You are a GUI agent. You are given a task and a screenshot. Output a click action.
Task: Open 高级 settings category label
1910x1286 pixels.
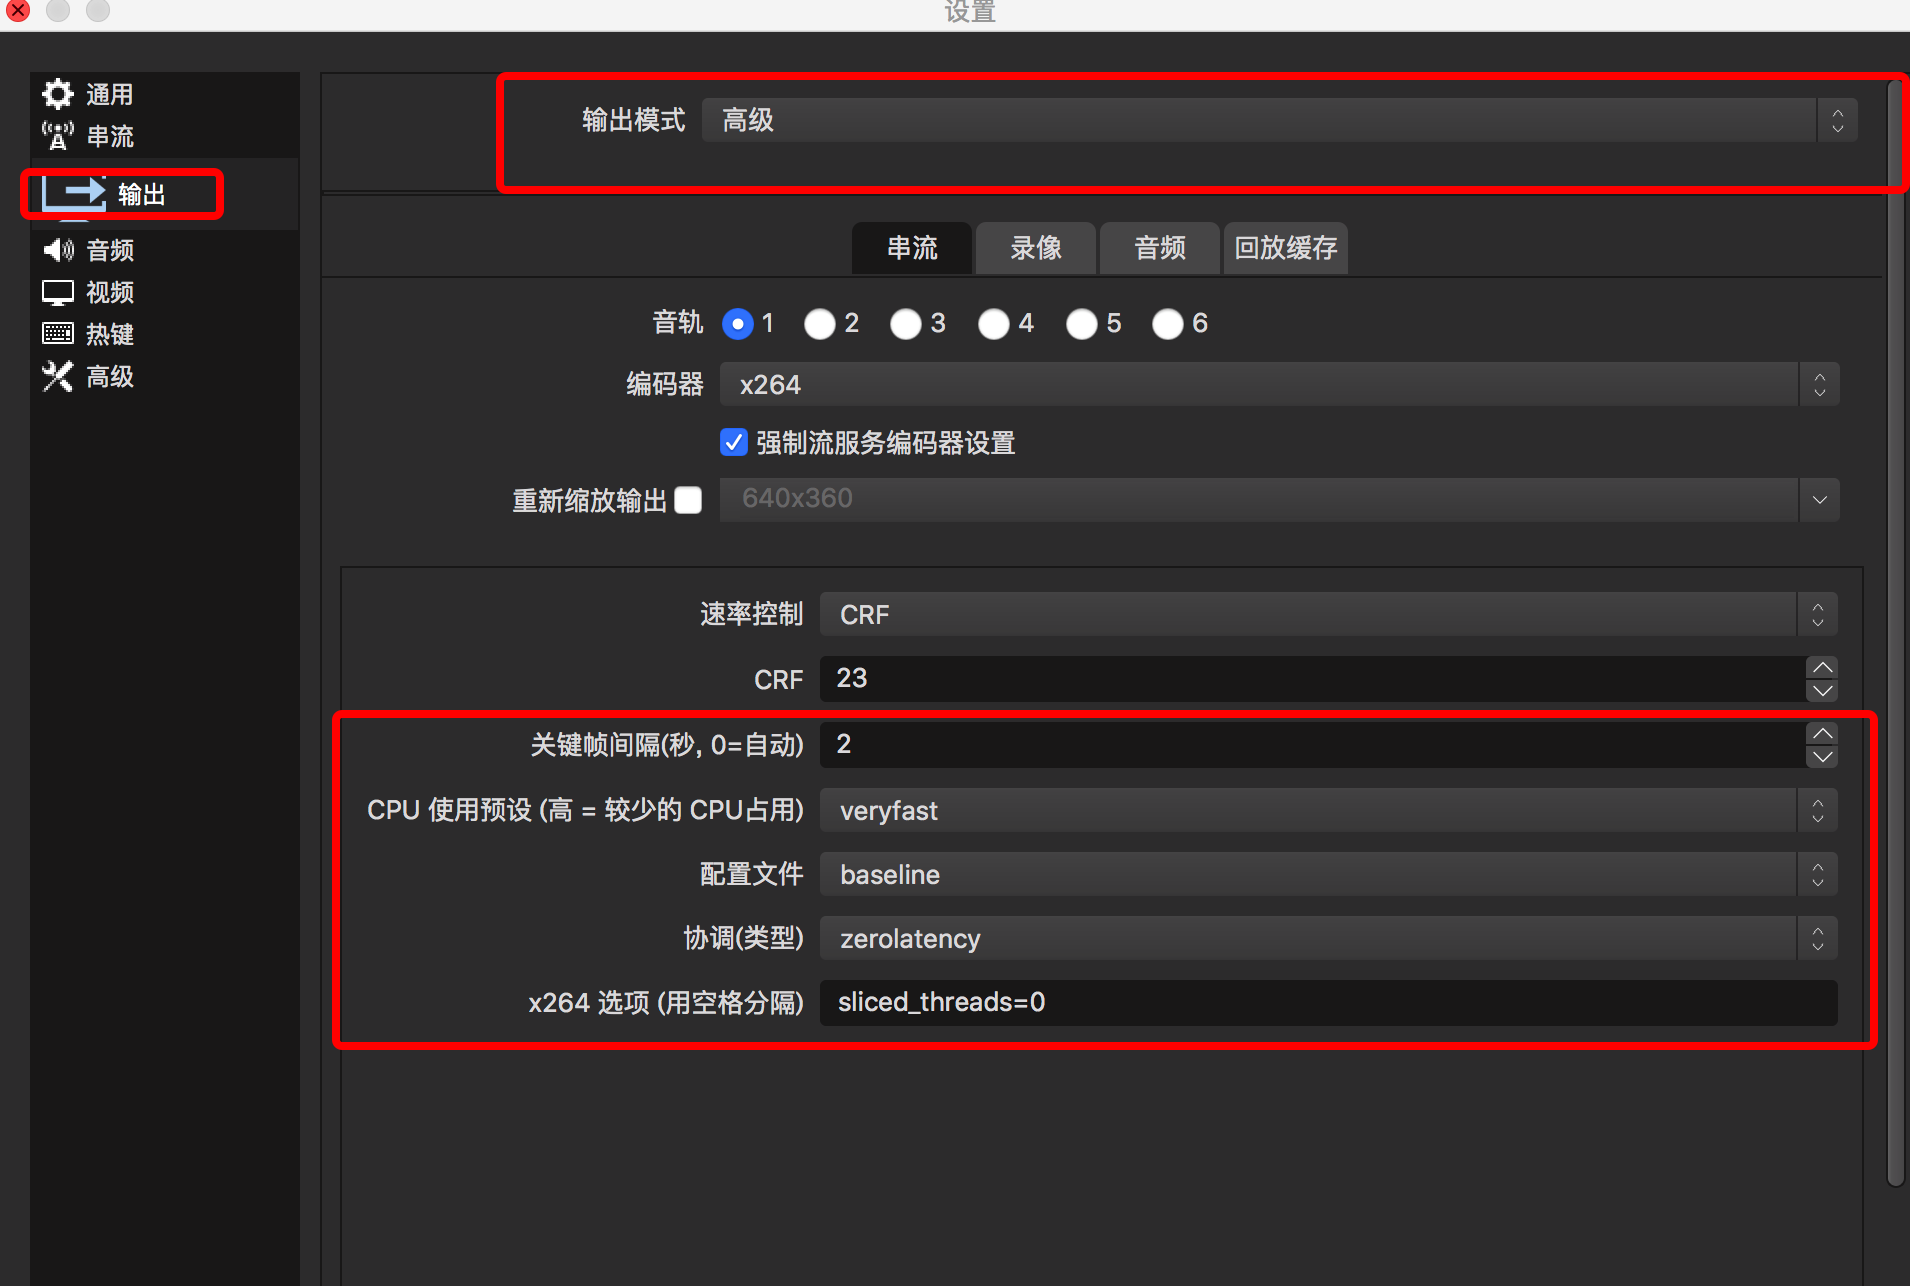(110, 376)
